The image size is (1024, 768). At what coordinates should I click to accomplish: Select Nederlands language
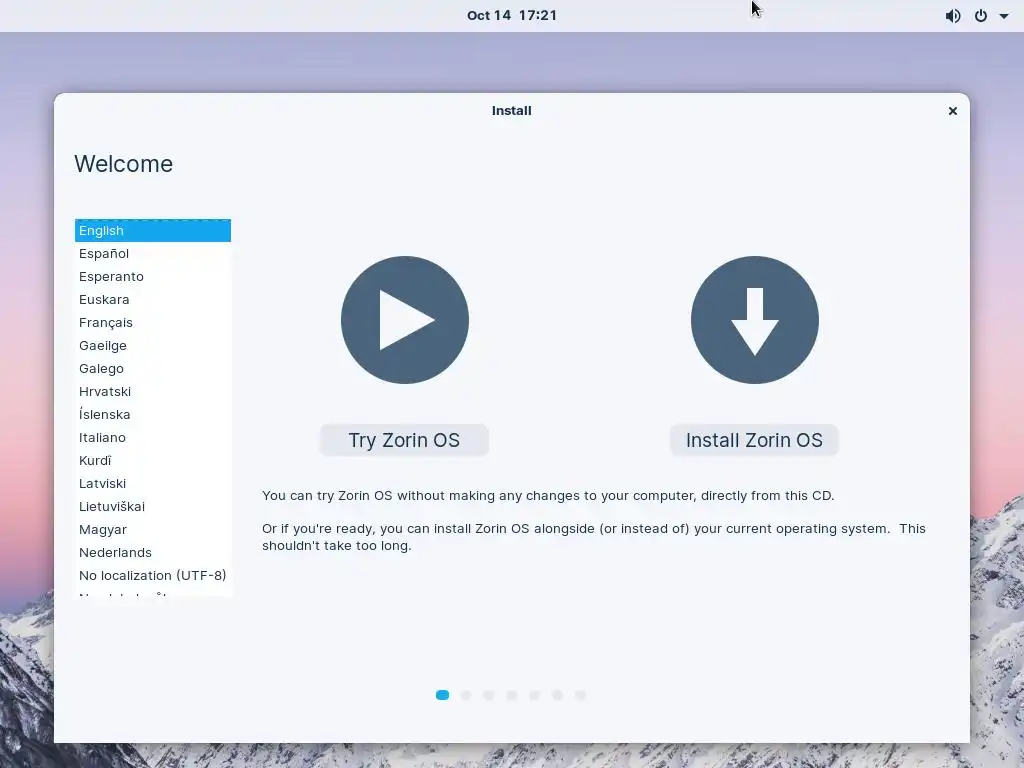tap(153, 552)
